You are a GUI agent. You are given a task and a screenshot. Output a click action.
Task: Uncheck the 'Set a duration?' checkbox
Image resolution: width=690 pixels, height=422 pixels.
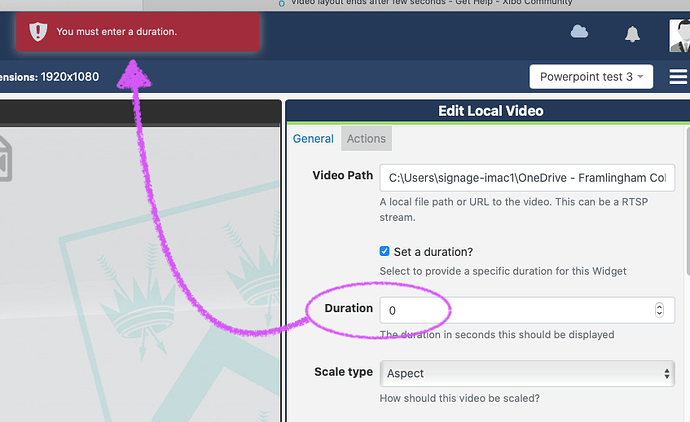click(x=385, y=251)
